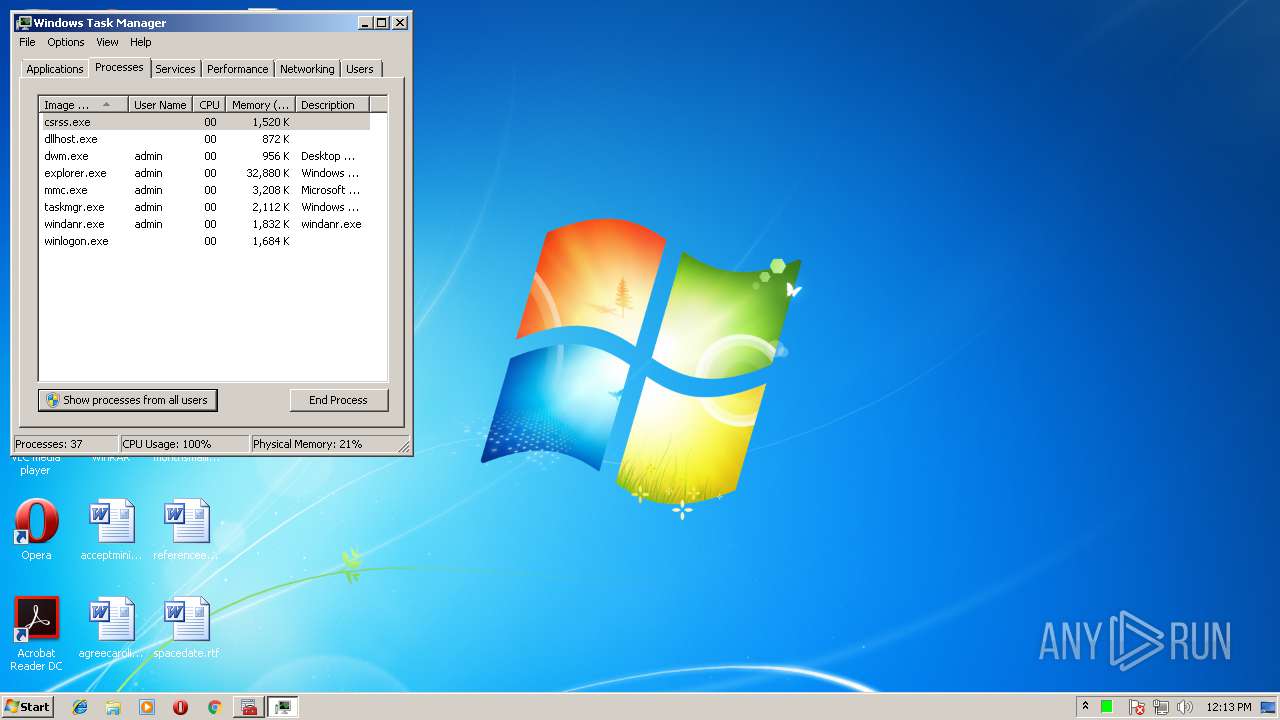Open Action Center flag in tray
The image size is (1280, 720).
(1136, 707)
